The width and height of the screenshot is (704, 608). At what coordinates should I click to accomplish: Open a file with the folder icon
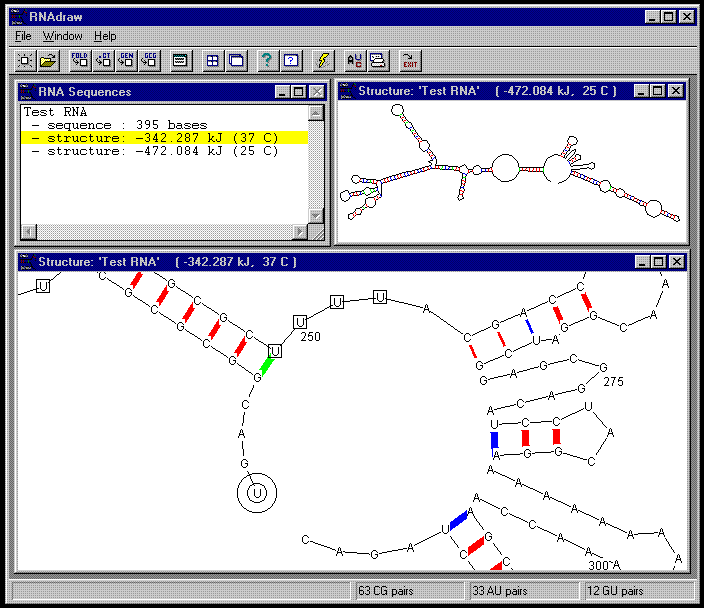[x=48, y=60]
